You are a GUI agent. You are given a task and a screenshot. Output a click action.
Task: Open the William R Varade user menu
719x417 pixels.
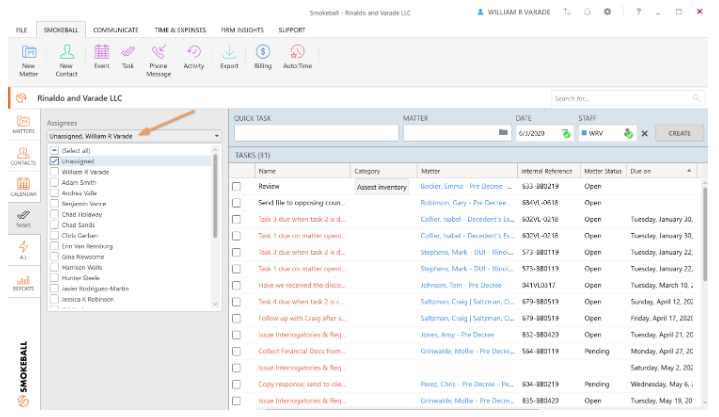click(514, 12)
